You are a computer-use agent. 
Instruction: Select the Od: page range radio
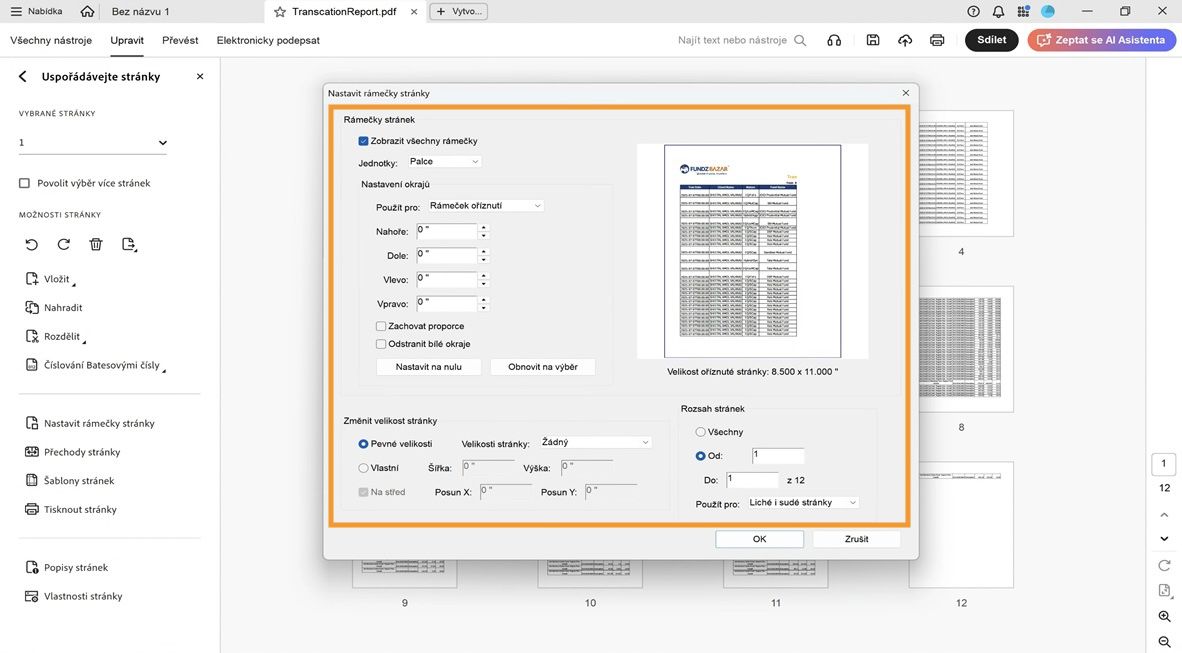pos(700,456)
